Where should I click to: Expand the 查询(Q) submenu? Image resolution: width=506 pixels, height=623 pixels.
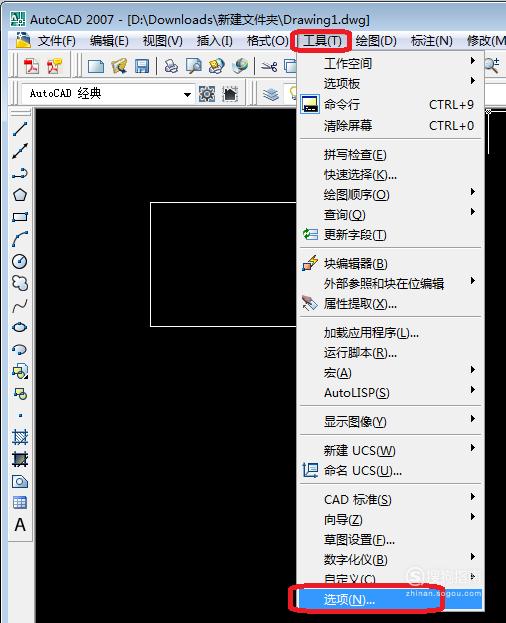pos(390,215)
